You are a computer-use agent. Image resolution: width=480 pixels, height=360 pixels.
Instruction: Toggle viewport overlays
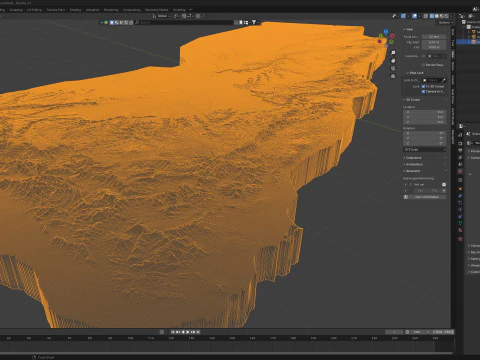click(x=414, y=16)
